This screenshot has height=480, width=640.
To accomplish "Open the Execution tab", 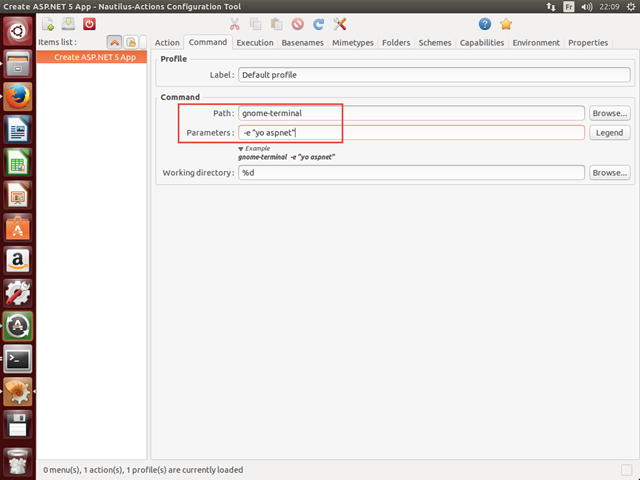I will click(255, 42).
